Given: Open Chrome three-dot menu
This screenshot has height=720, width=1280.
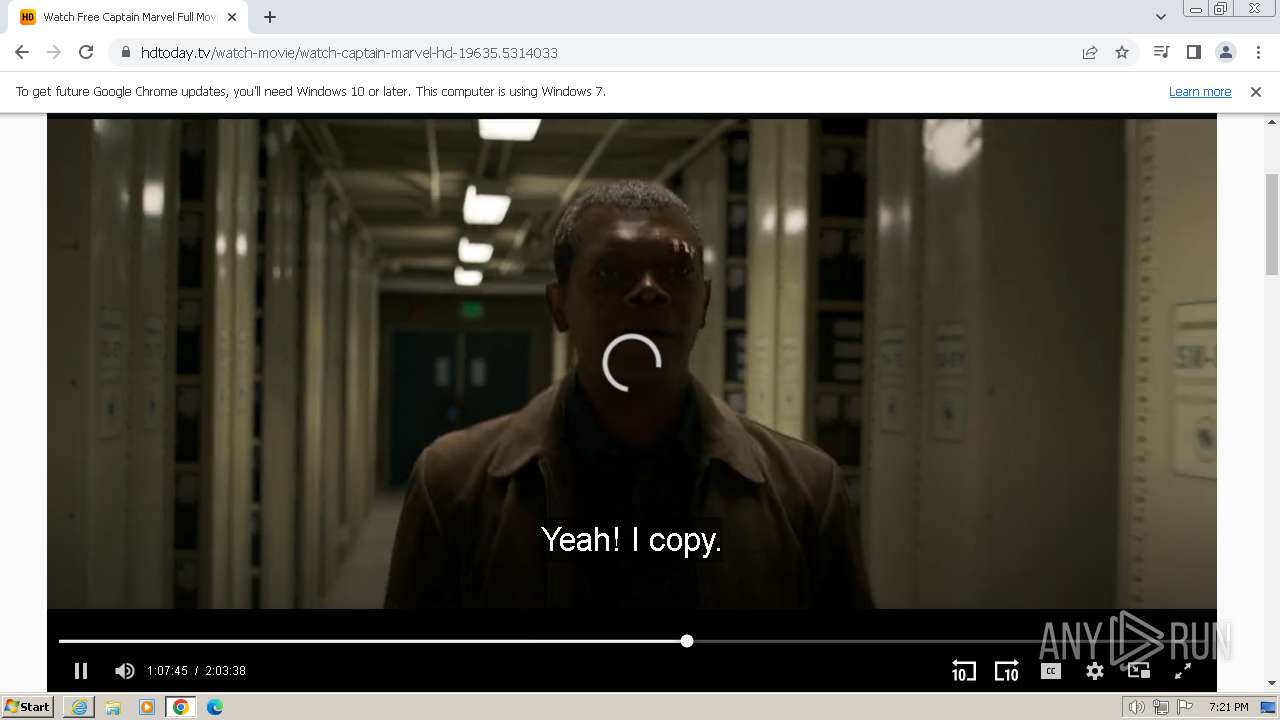Looking at the screenshot, I should tap(1258, 52).
